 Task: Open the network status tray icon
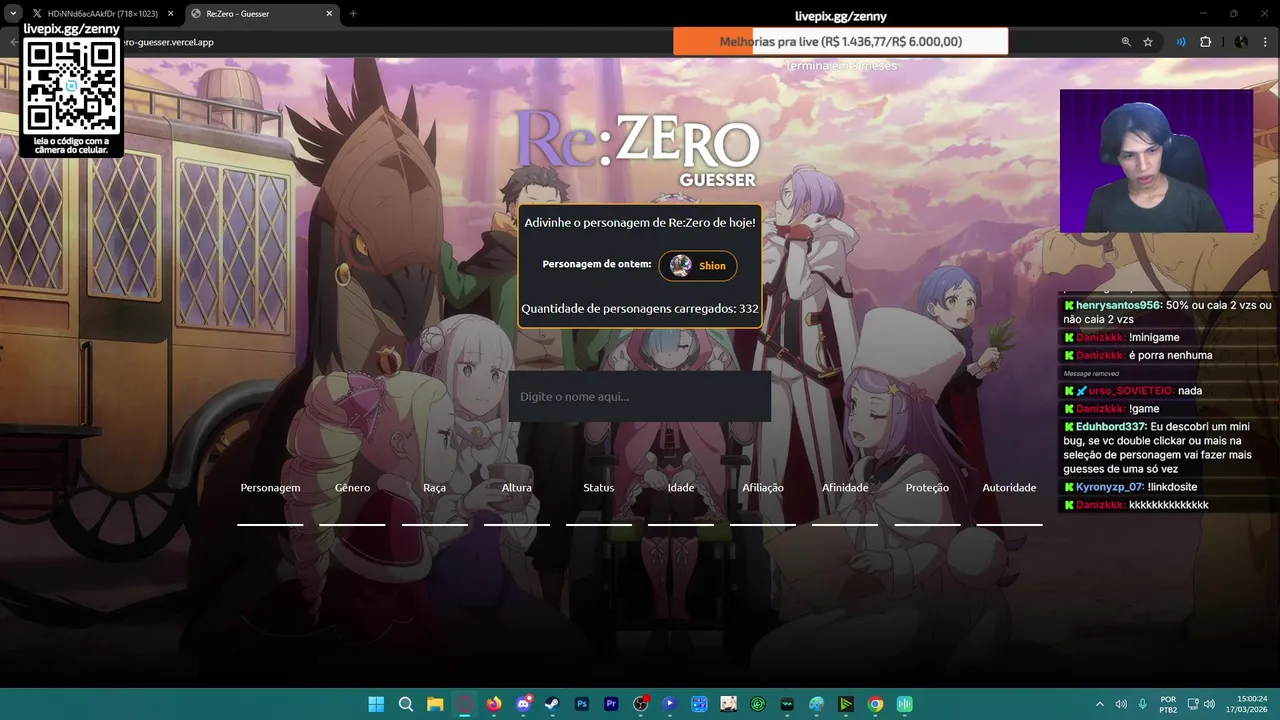coord(1194,704)
